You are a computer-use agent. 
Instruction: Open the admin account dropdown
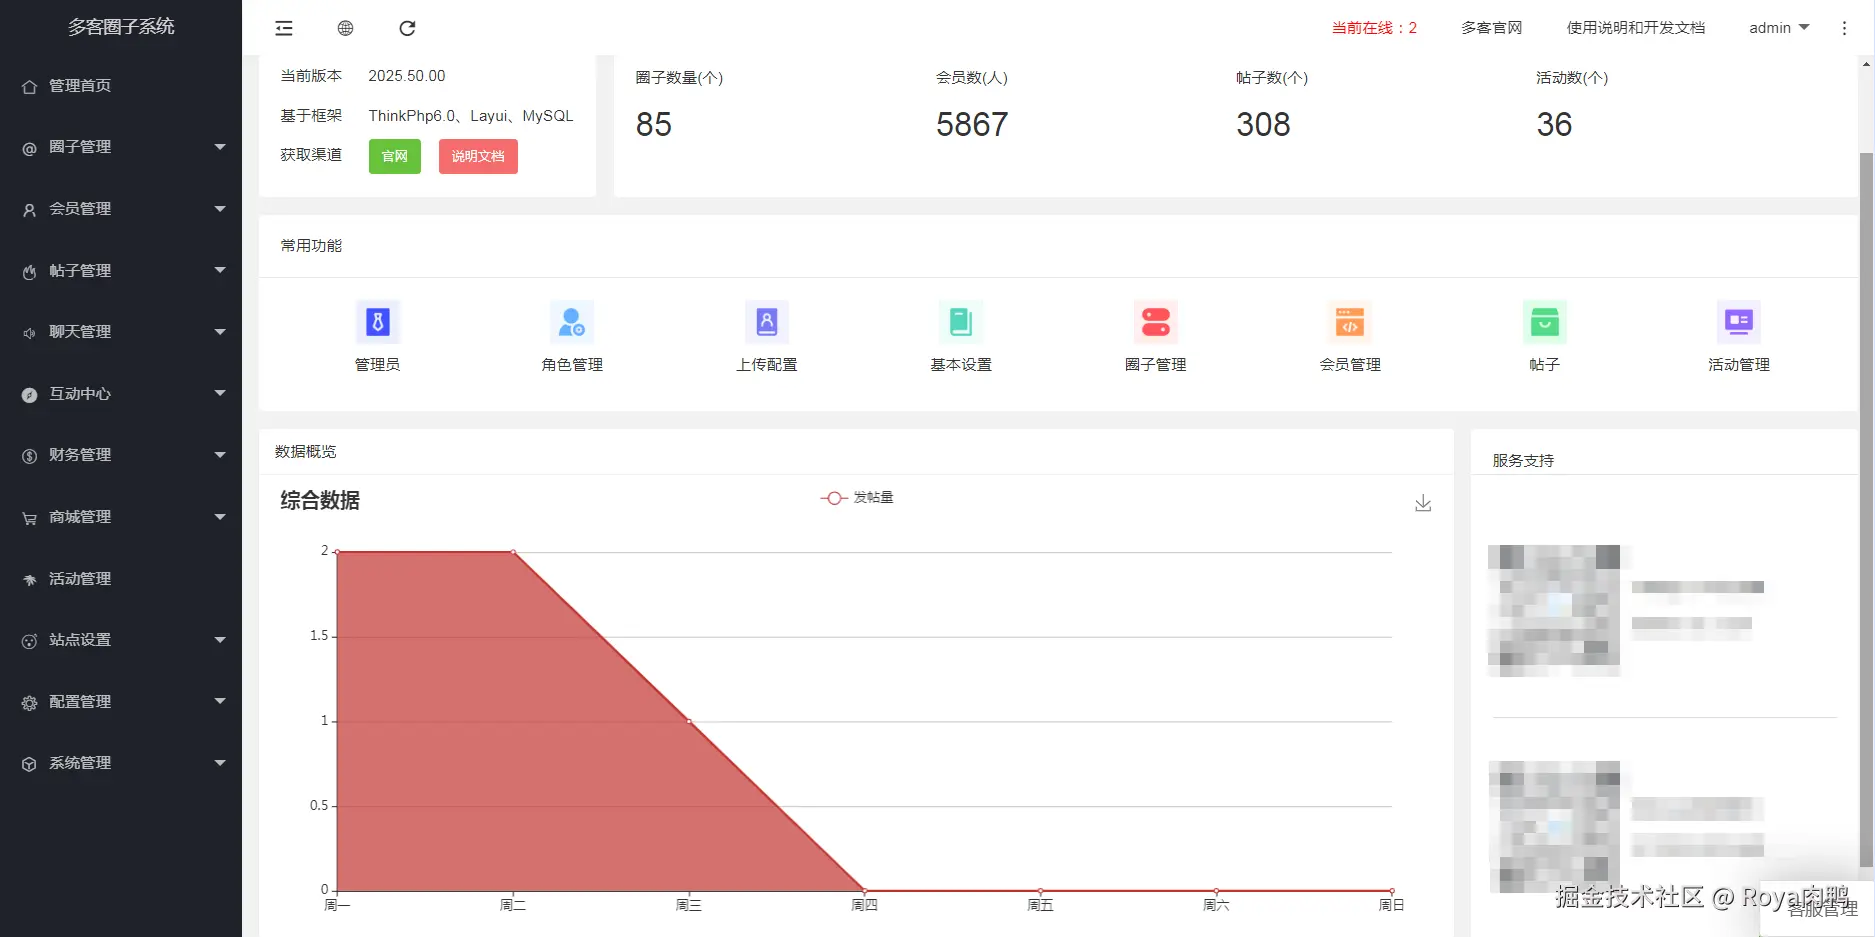(x=1779, y=28)
